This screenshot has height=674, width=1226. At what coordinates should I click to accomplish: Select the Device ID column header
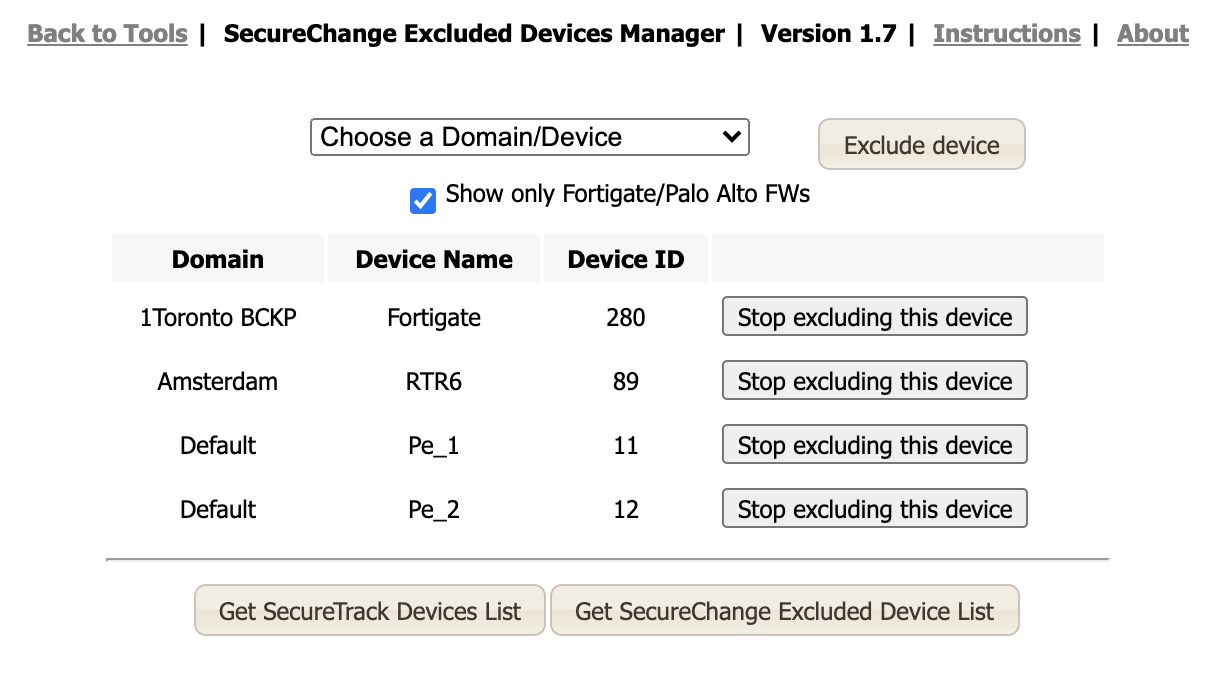[626, 259]
